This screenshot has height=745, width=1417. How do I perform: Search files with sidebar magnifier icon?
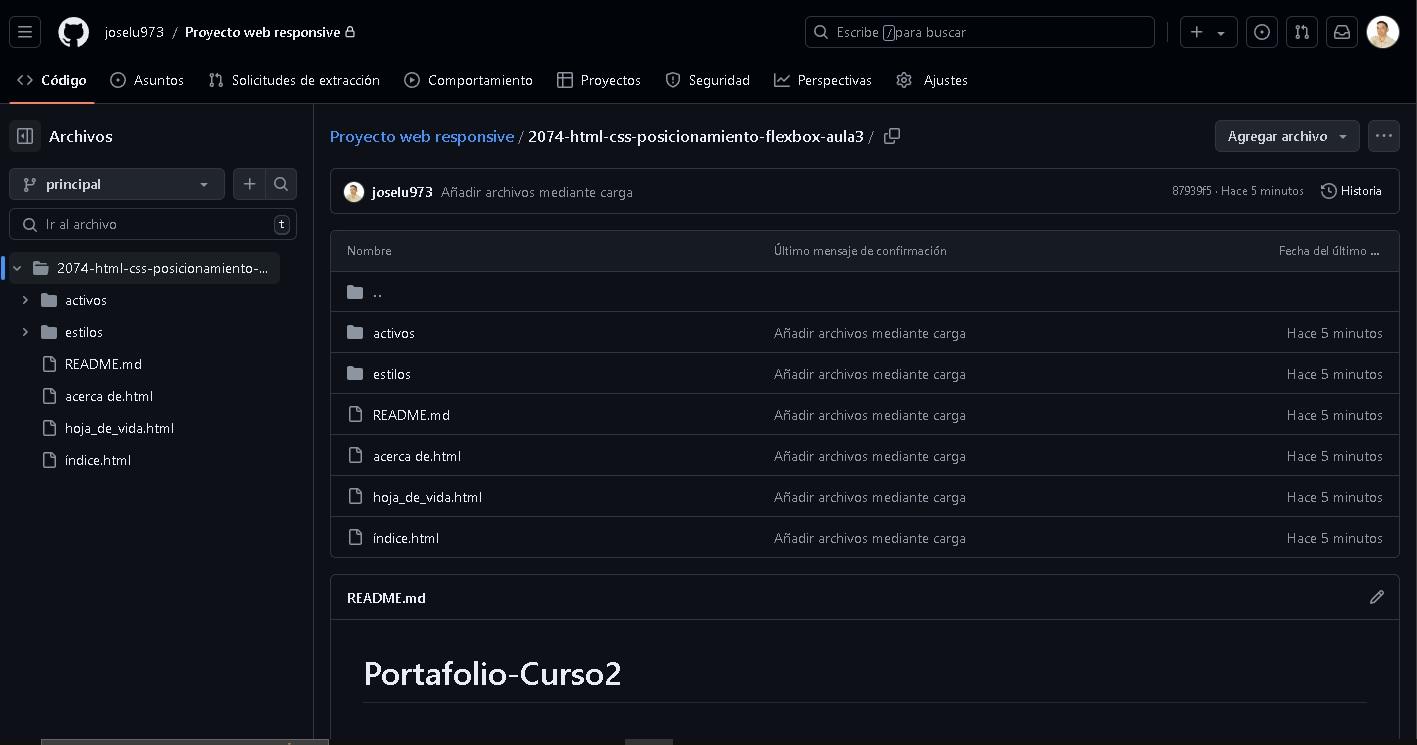[281, 184]
